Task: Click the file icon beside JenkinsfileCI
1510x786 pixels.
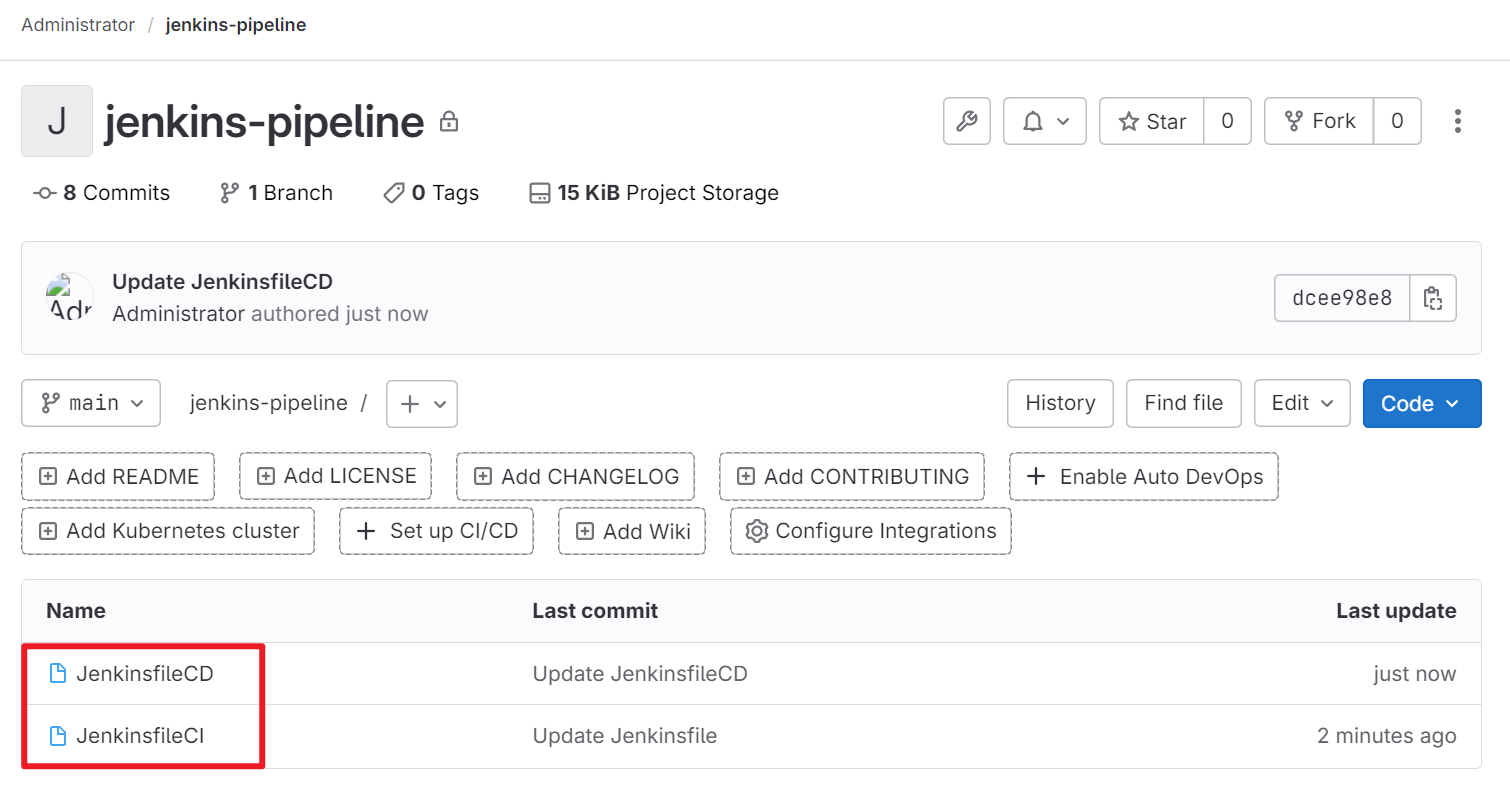Action: pos(58,736)
